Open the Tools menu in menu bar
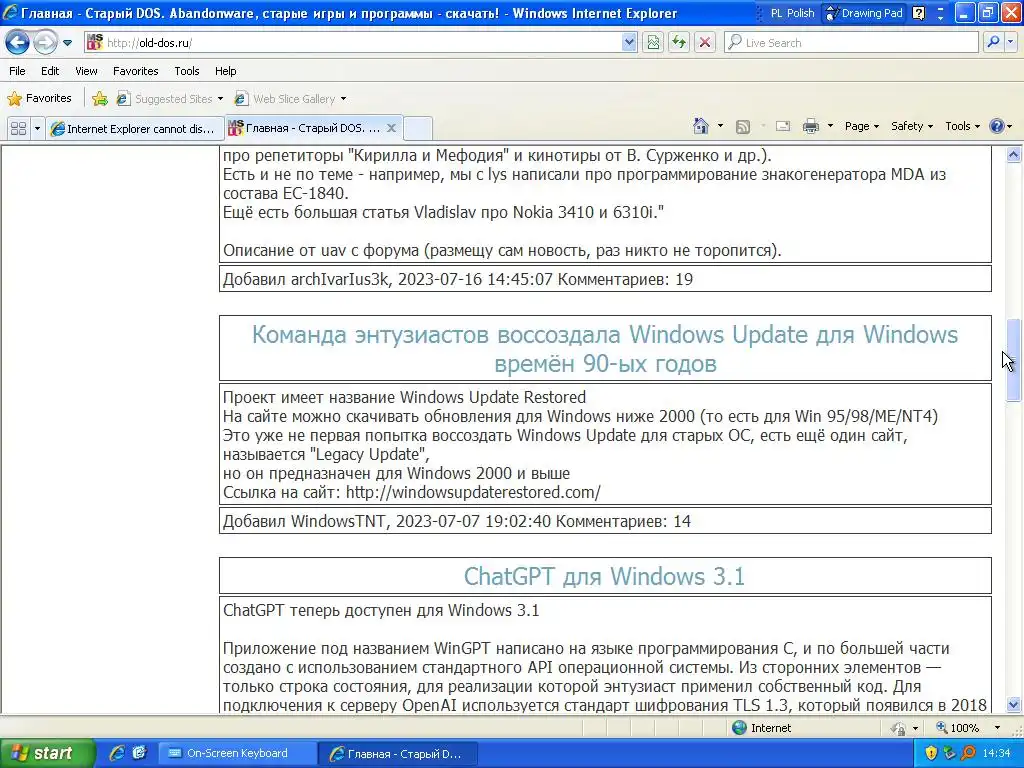The height and width of the screenshot is (768, 1024). [x=186, y=71]
